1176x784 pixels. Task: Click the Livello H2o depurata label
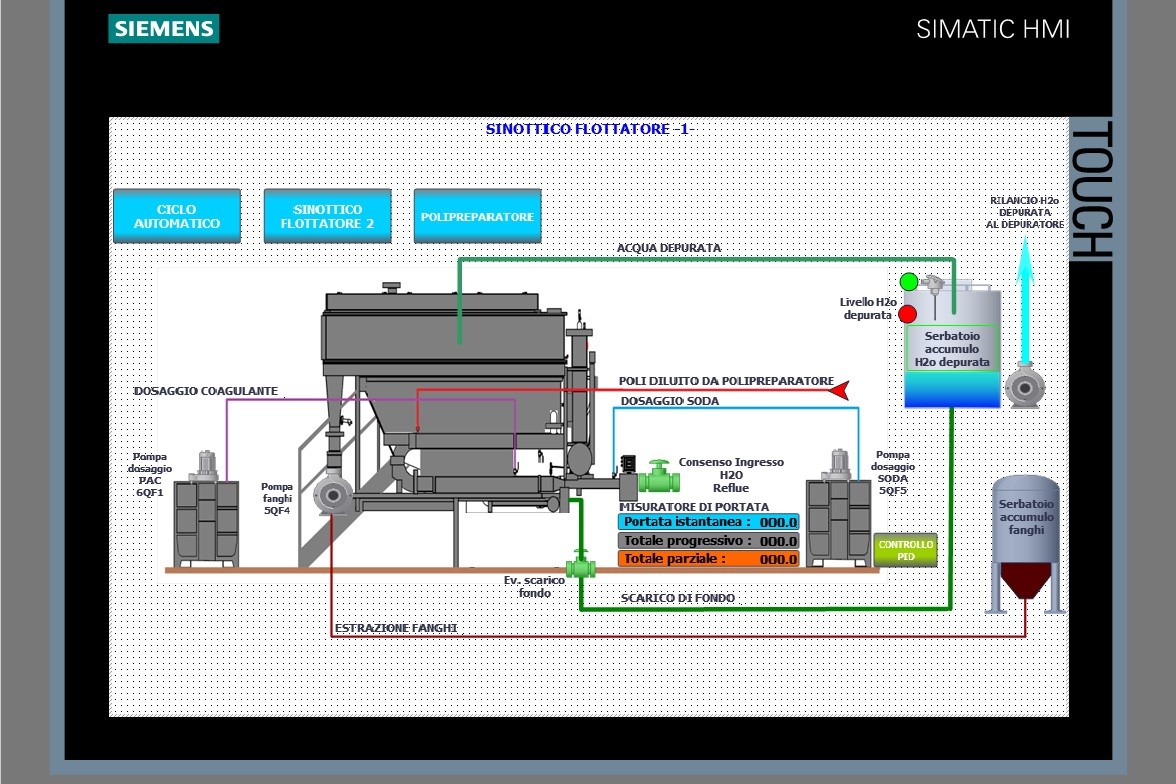[868, 308]
